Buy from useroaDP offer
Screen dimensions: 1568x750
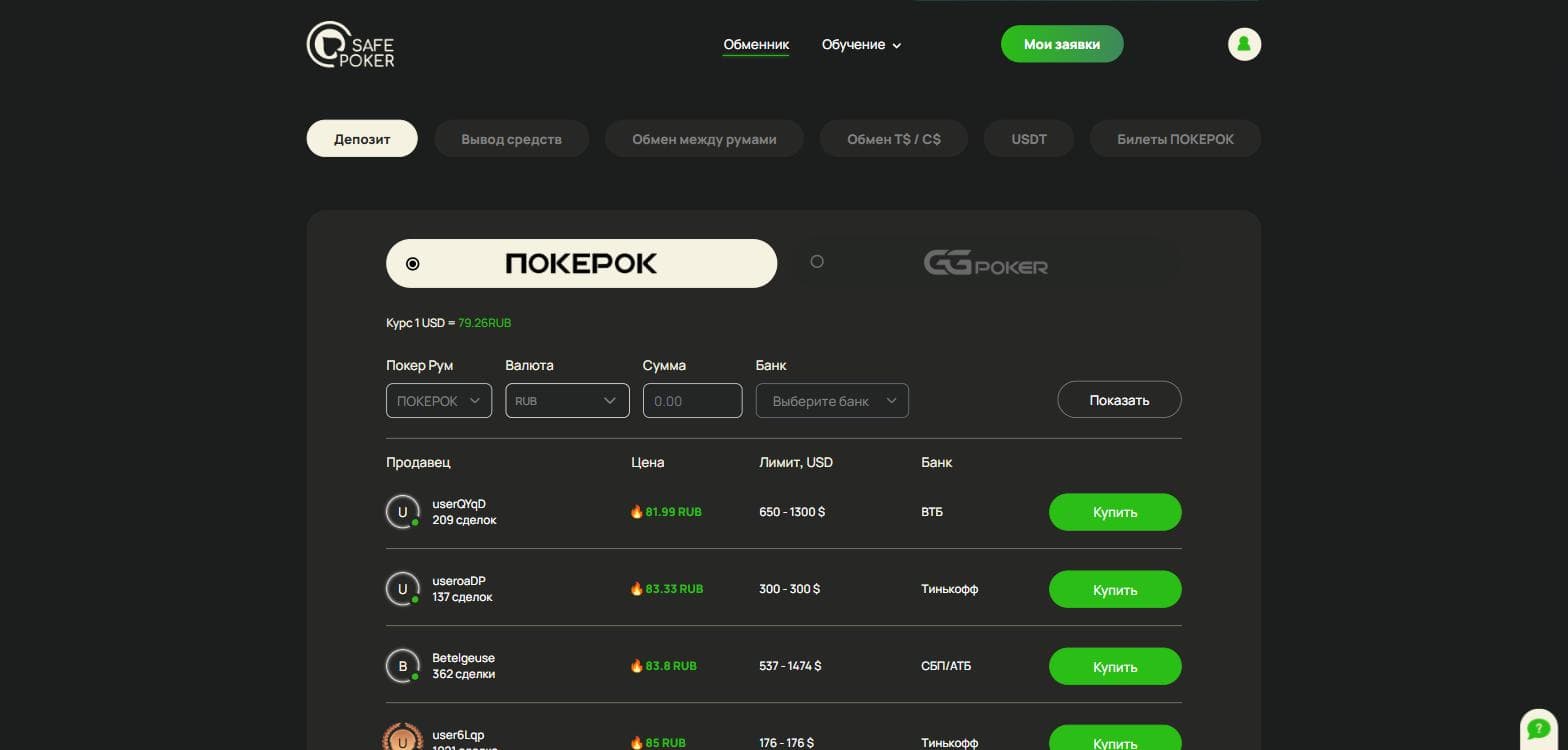[1115, 589]
